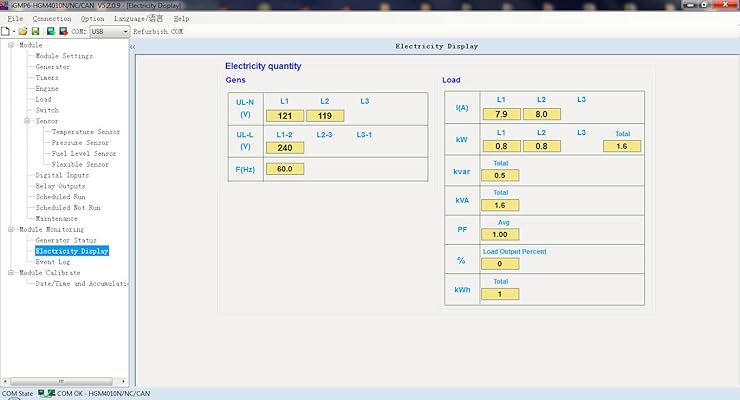Click Gens L2 voltage value 119
The height and width of the screenshot is (400, 740).
325,116
